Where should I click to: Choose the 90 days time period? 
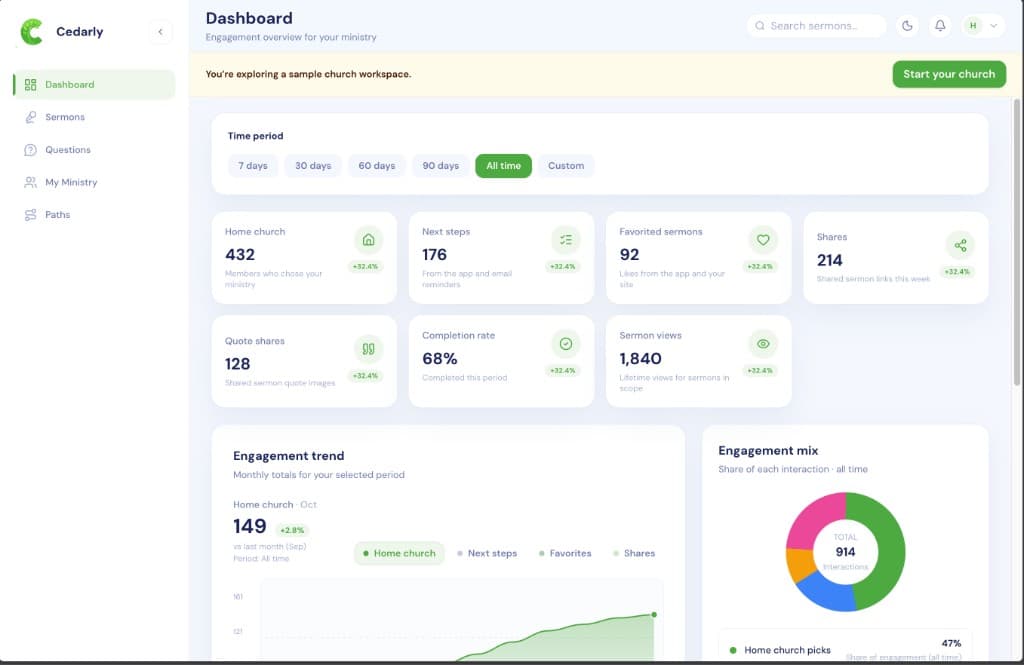tap(441, 166)
